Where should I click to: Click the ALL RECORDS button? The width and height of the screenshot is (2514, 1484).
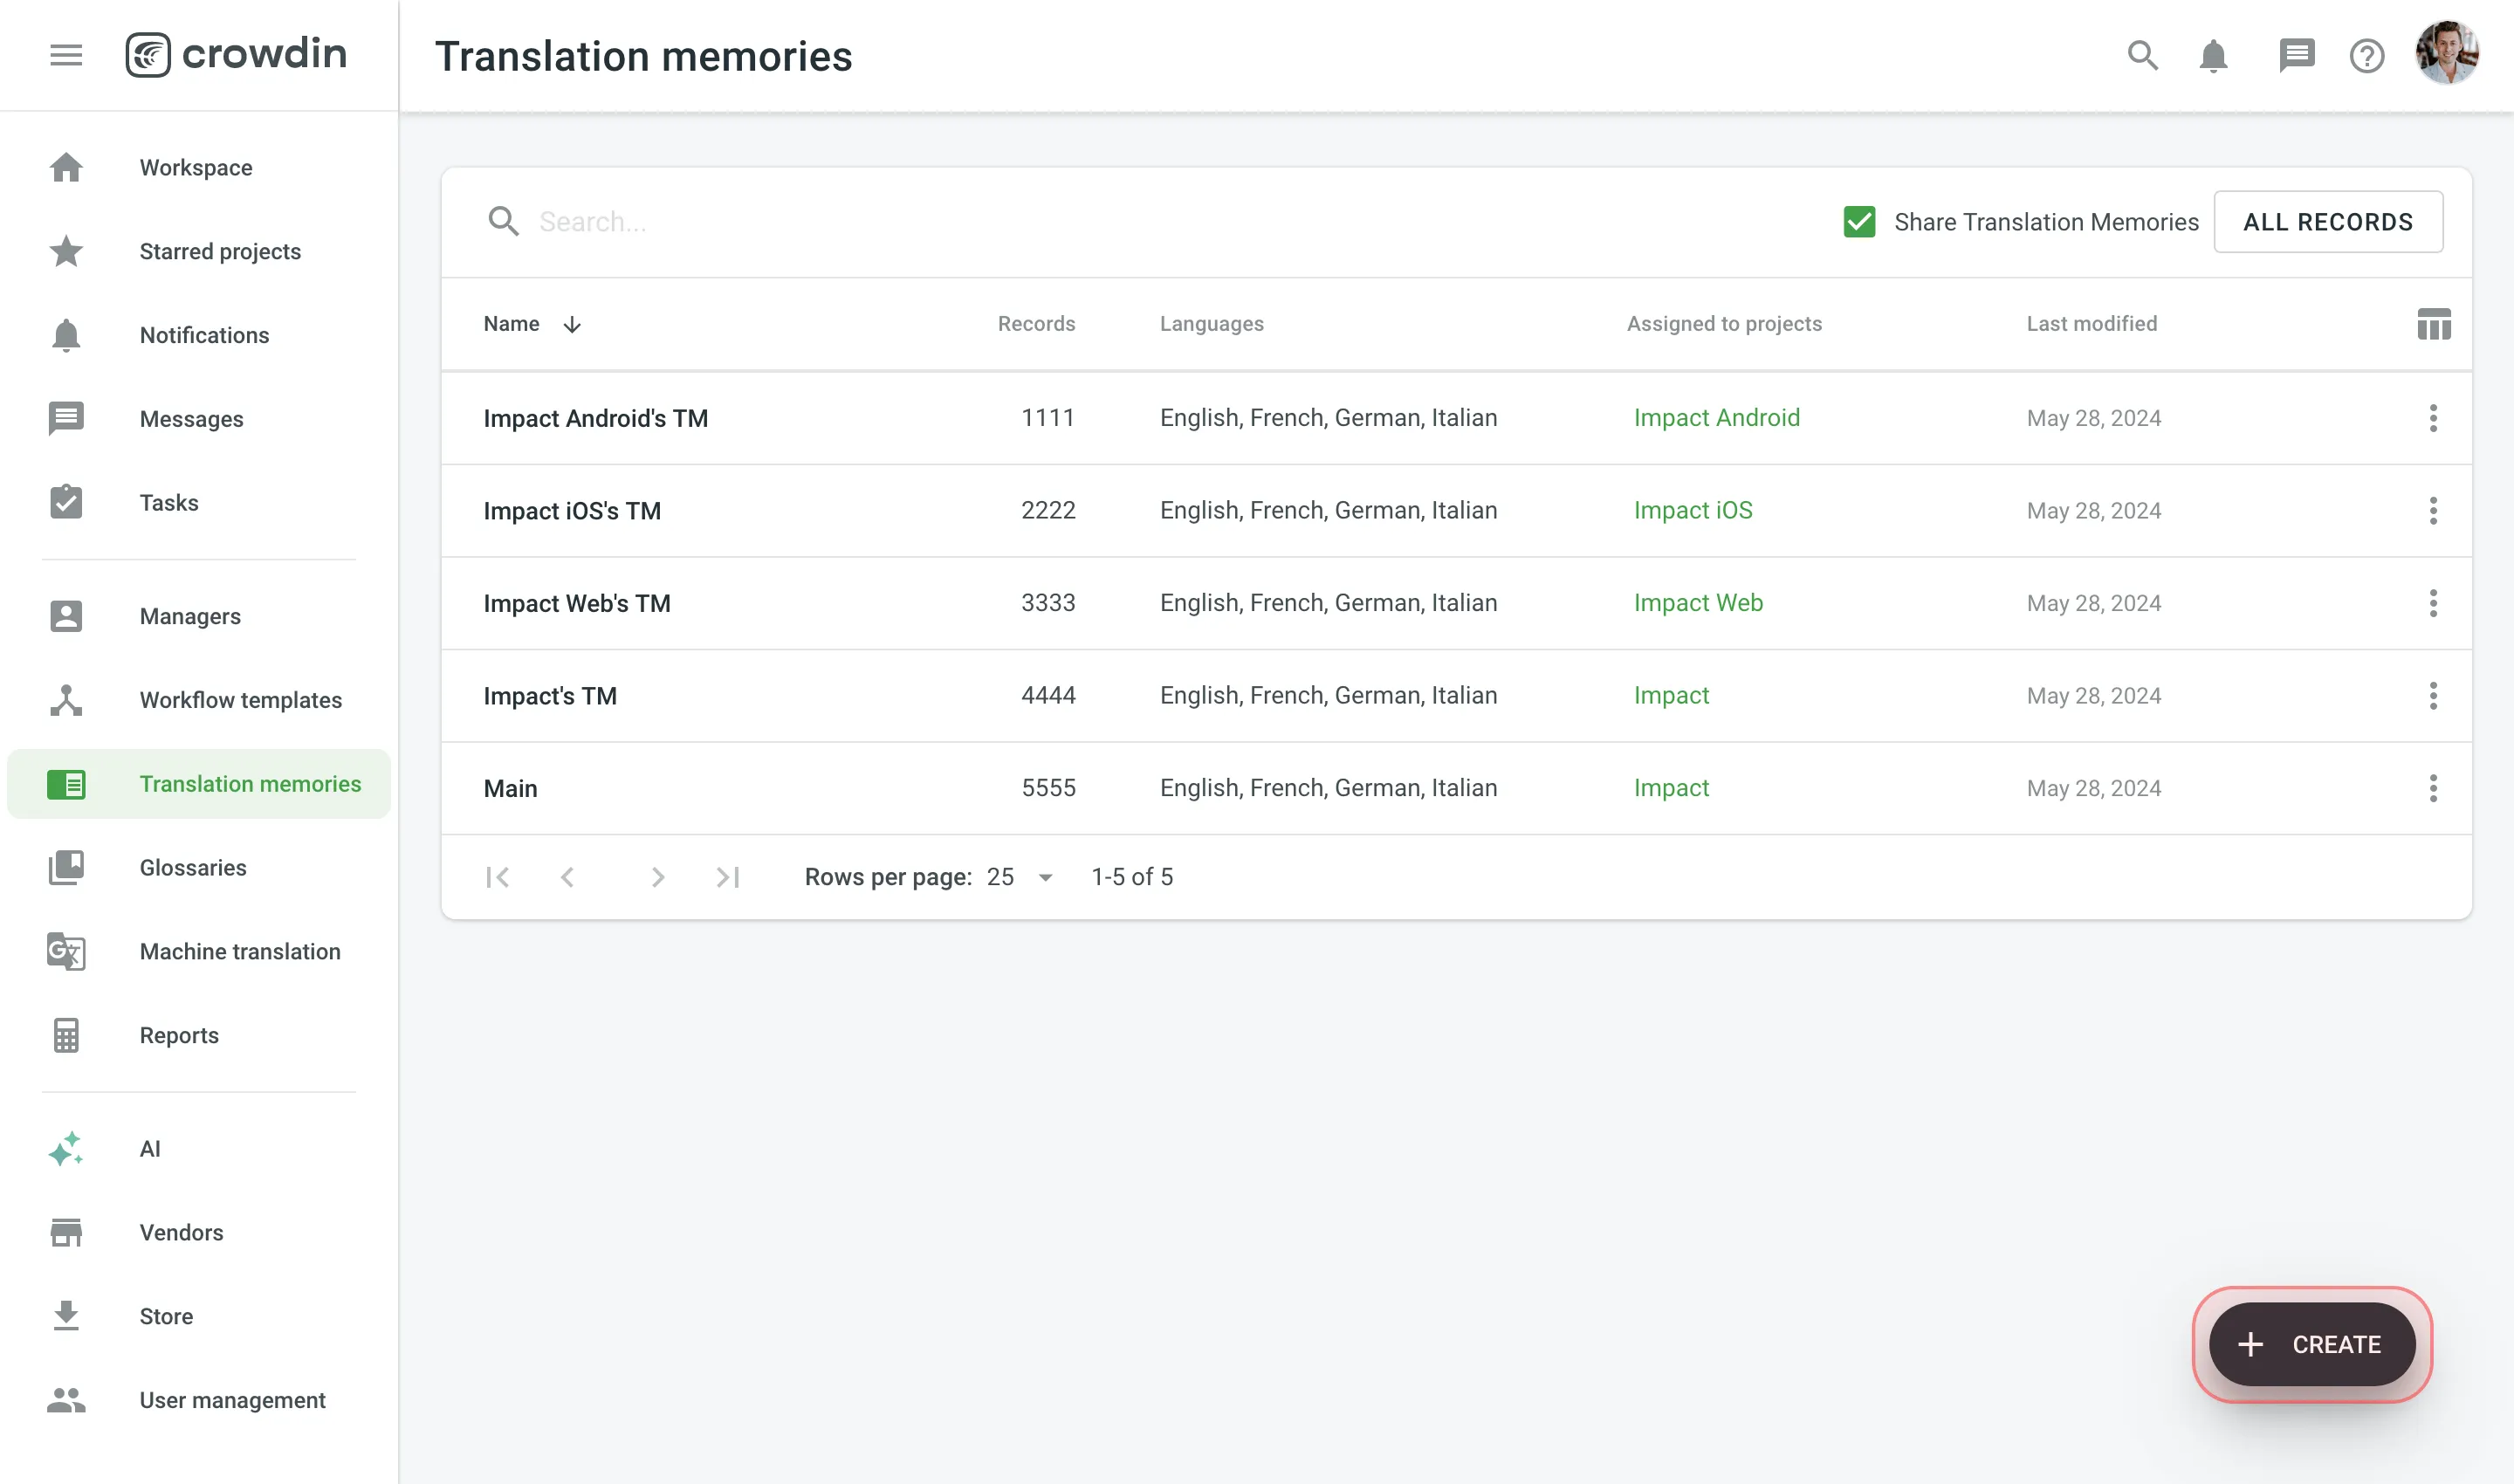[2328, 222]
